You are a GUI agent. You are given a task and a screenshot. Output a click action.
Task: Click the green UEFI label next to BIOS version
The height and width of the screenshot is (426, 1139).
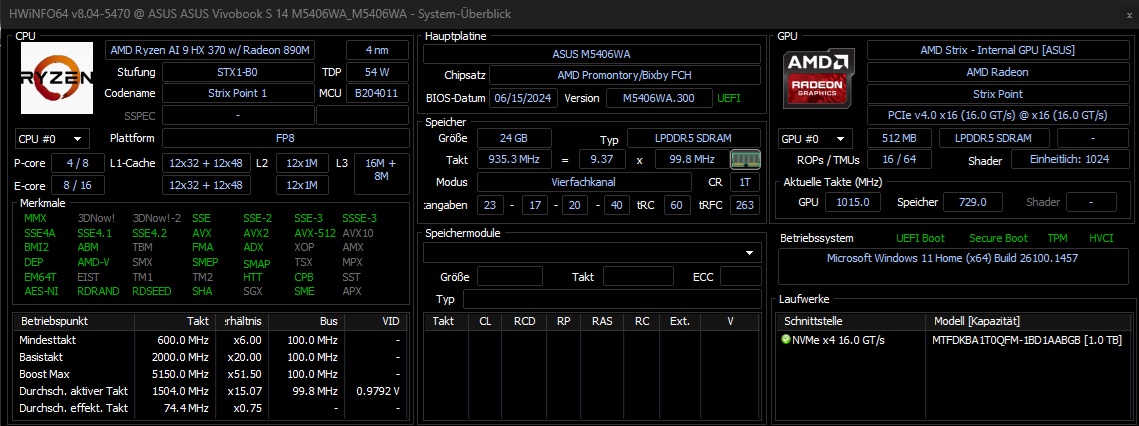(x=729, y=98)
